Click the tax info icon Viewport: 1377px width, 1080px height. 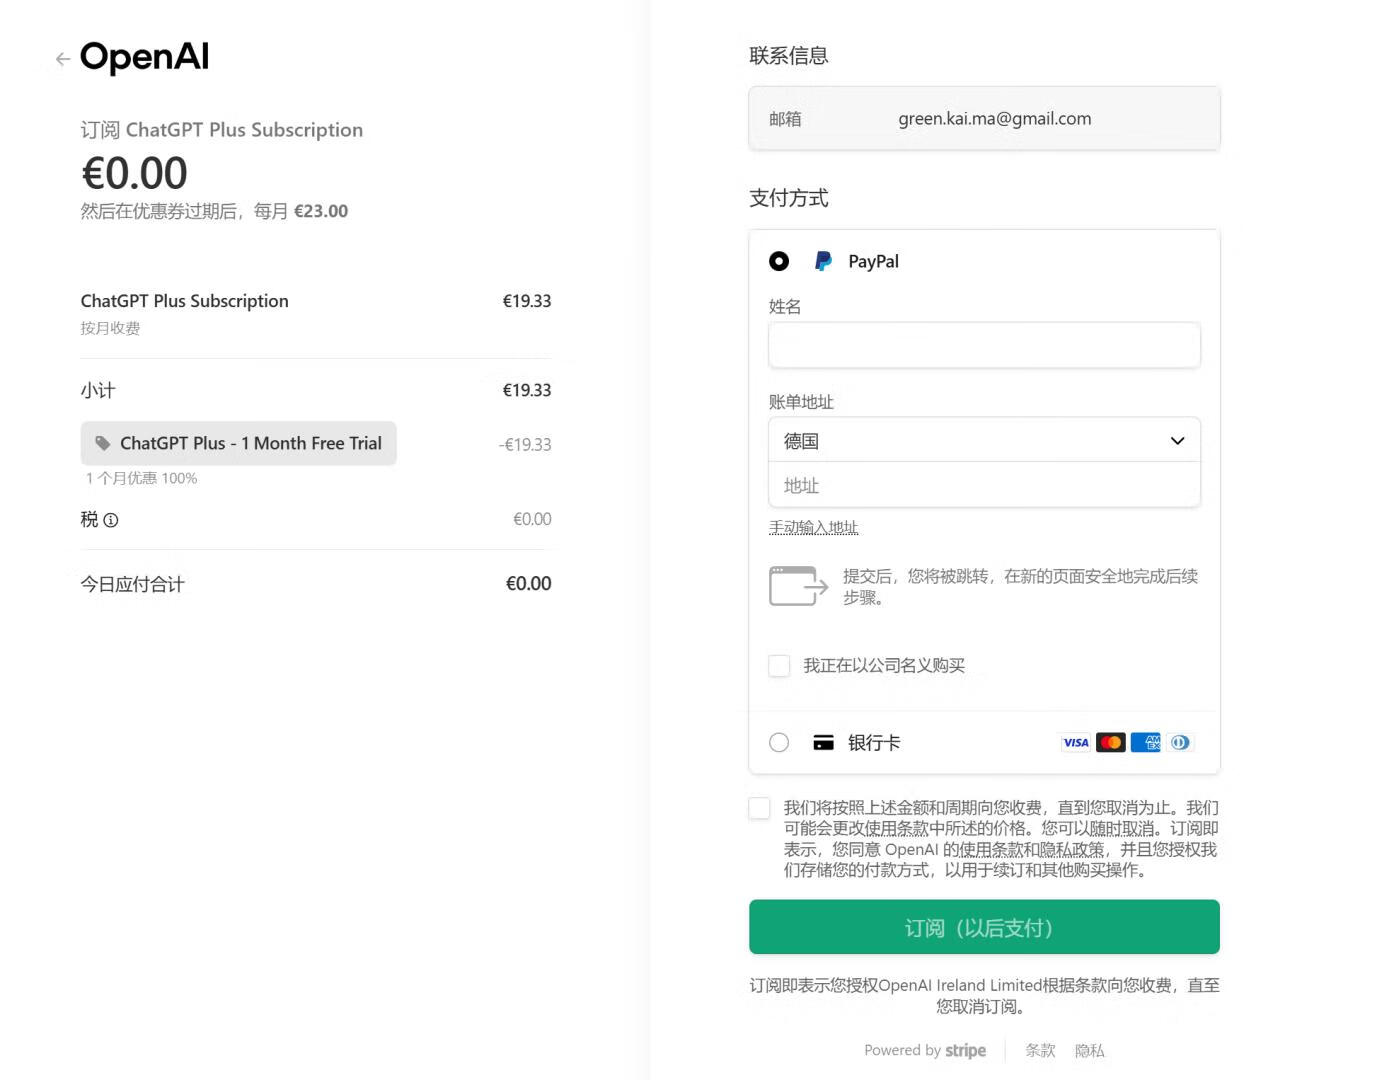(x=111, y=520)
